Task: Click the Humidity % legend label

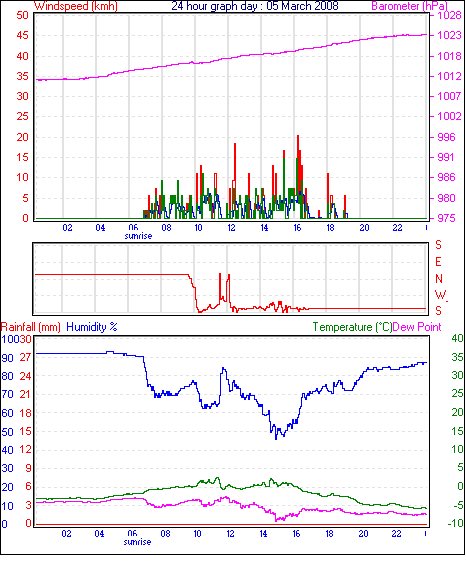Action: 92,327
